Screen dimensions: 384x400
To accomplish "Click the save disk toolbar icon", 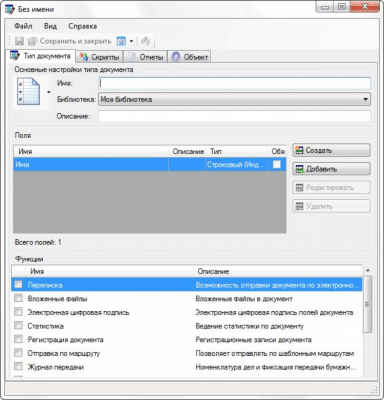I will click(x=19, y=41).
